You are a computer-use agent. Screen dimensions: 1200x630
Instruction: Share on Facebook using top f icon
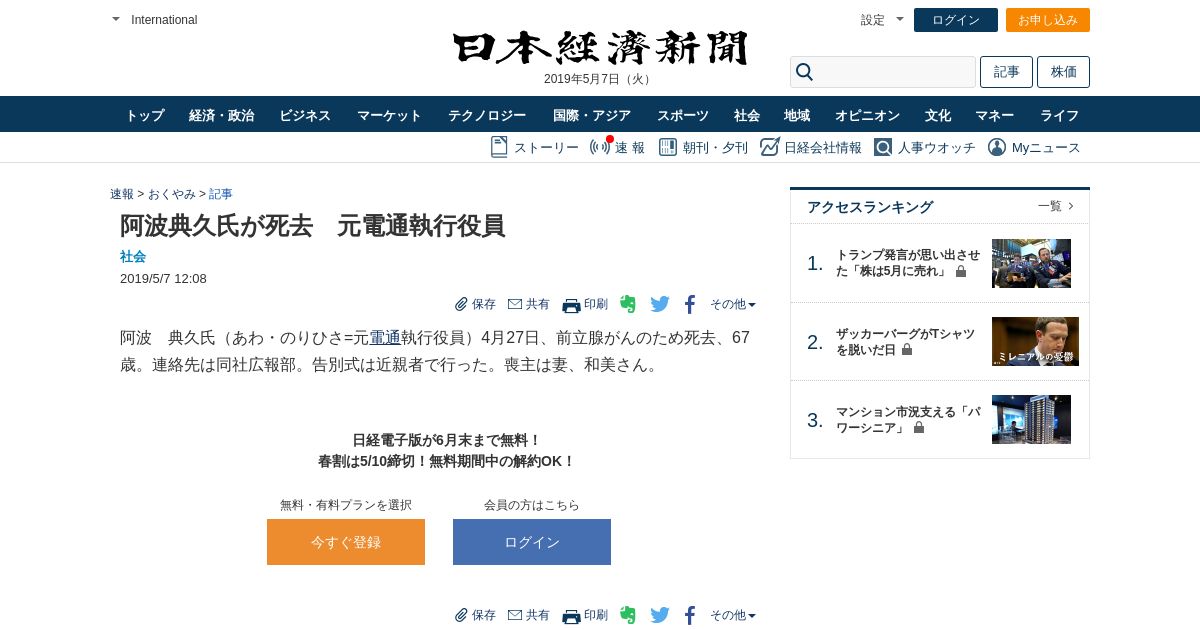tap(690, 304)
